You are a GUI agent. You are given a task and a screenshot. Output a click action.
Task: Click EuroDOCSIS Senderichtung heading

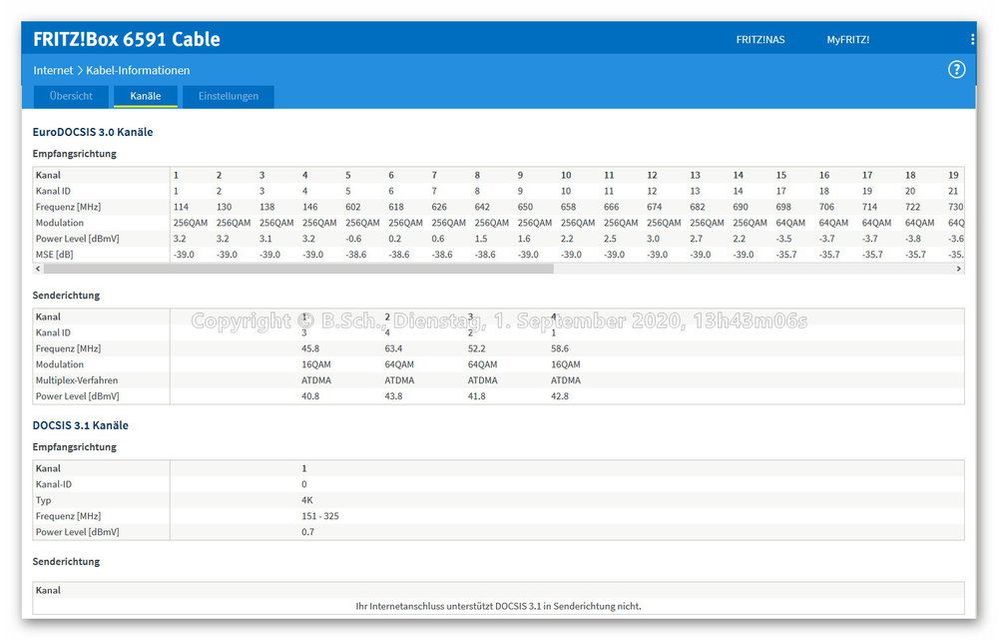66,296
